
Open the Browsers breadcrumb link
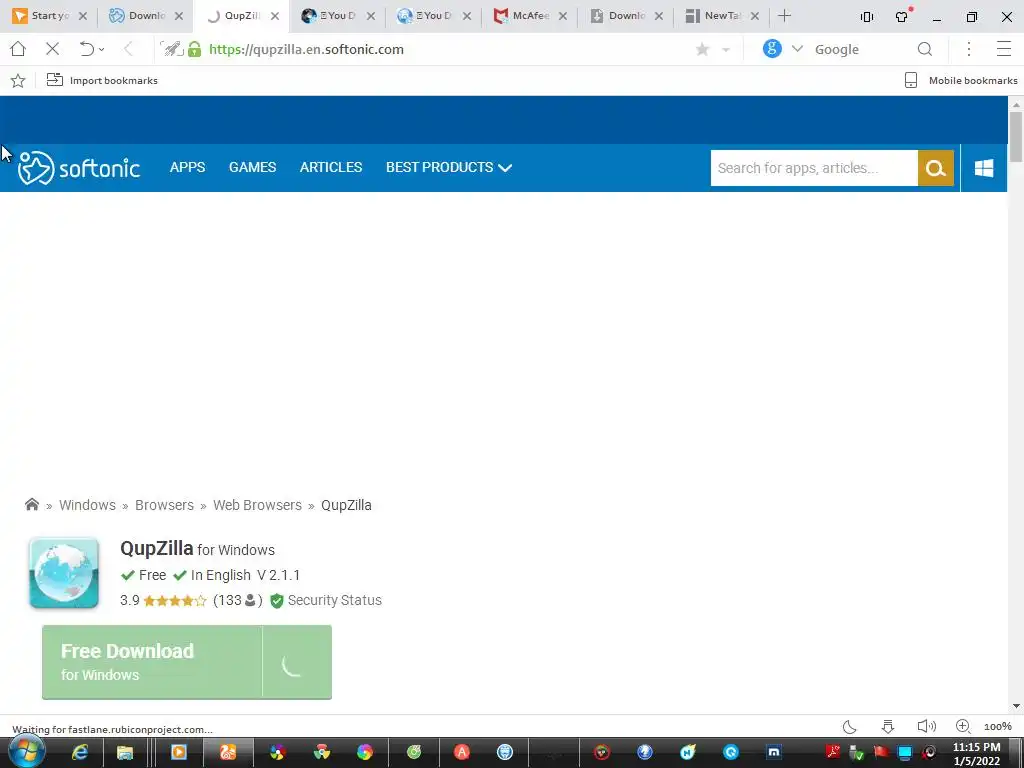[165, 505]
